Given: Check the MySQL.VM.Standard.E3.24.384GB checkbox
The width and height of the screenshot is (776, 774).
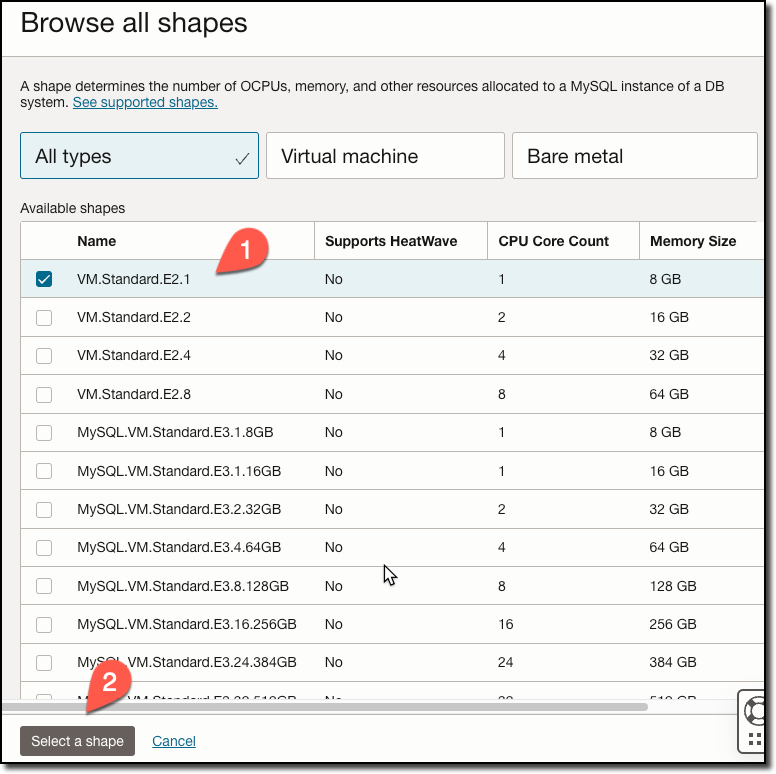Looking at the screenshot, I should pos(44,663).
